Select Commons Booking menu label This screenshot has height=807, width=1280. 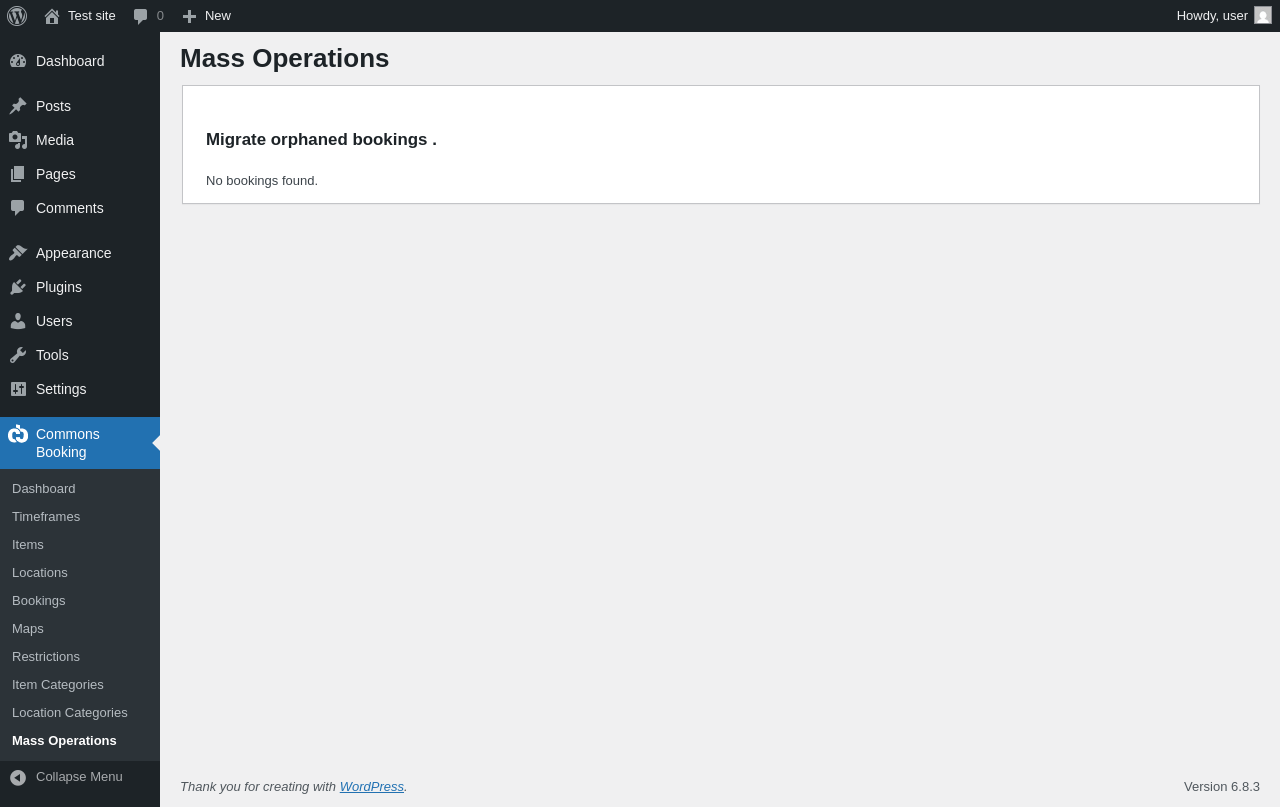(68, 443)
